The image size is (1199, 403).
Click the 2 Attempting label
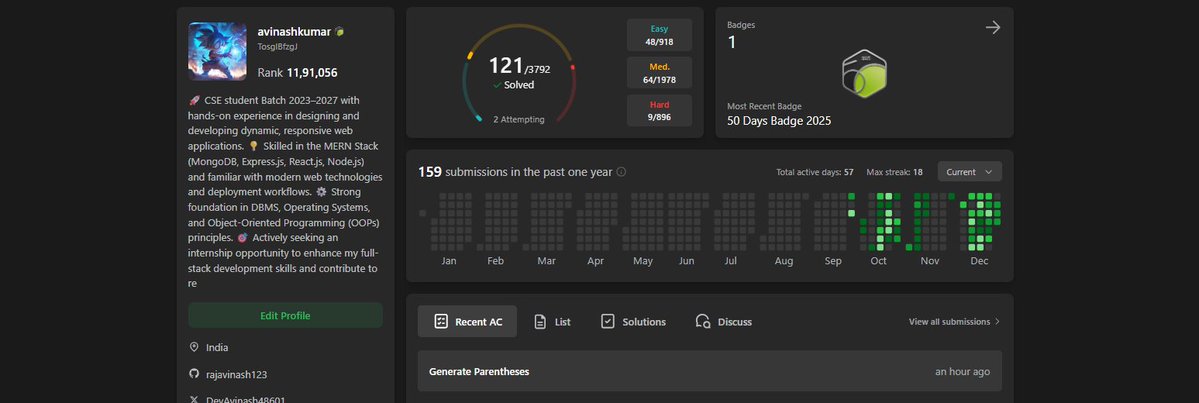tap(518, 119)
